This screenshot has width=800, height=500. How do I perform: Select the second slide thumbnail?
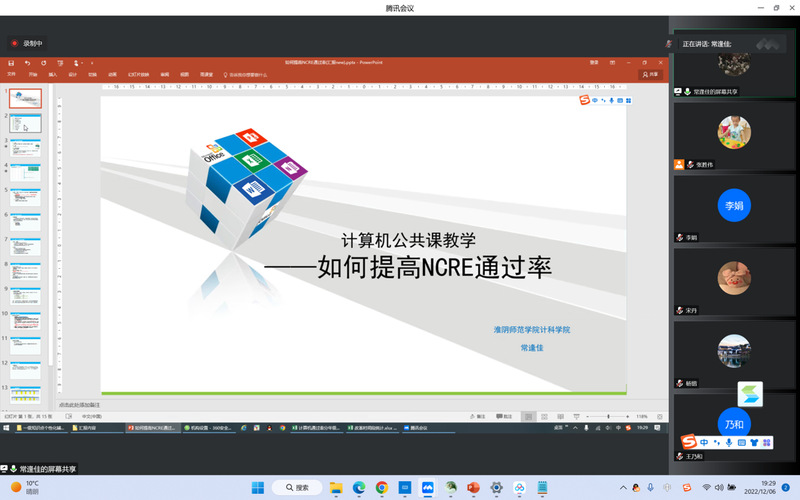[x=26, y=123]
